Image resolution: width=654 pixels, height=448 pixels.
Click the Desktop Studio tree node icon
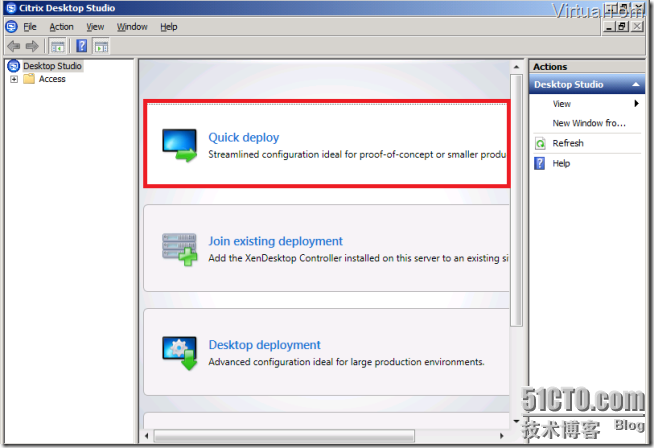coord(14,66)
